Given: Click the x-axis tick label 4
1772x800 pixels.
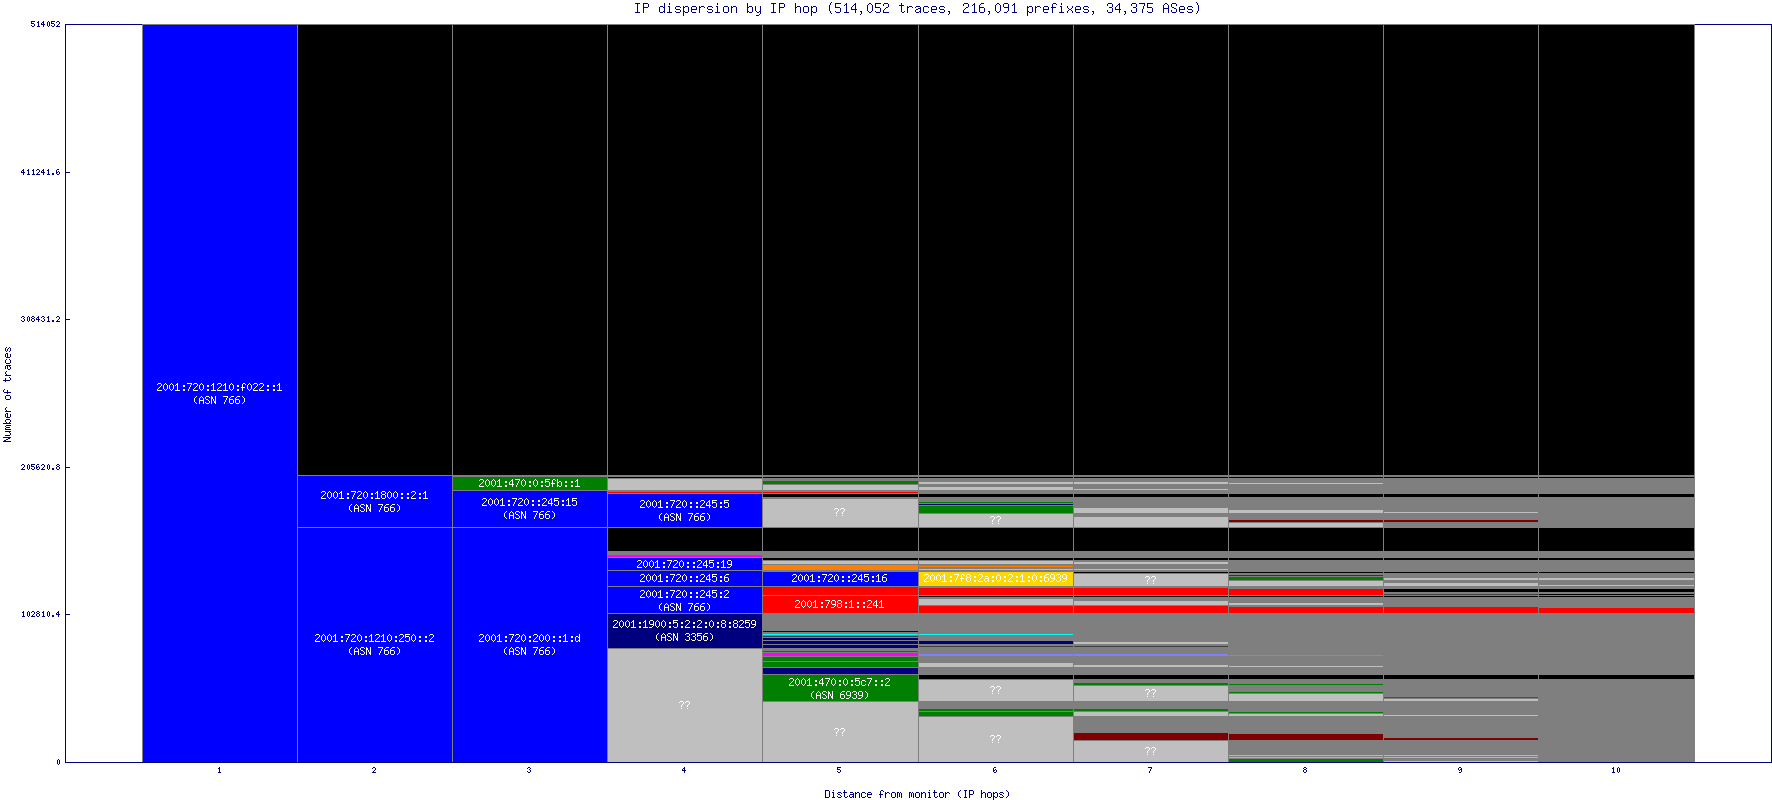Looking at the screenshot, I should (684, 770).
